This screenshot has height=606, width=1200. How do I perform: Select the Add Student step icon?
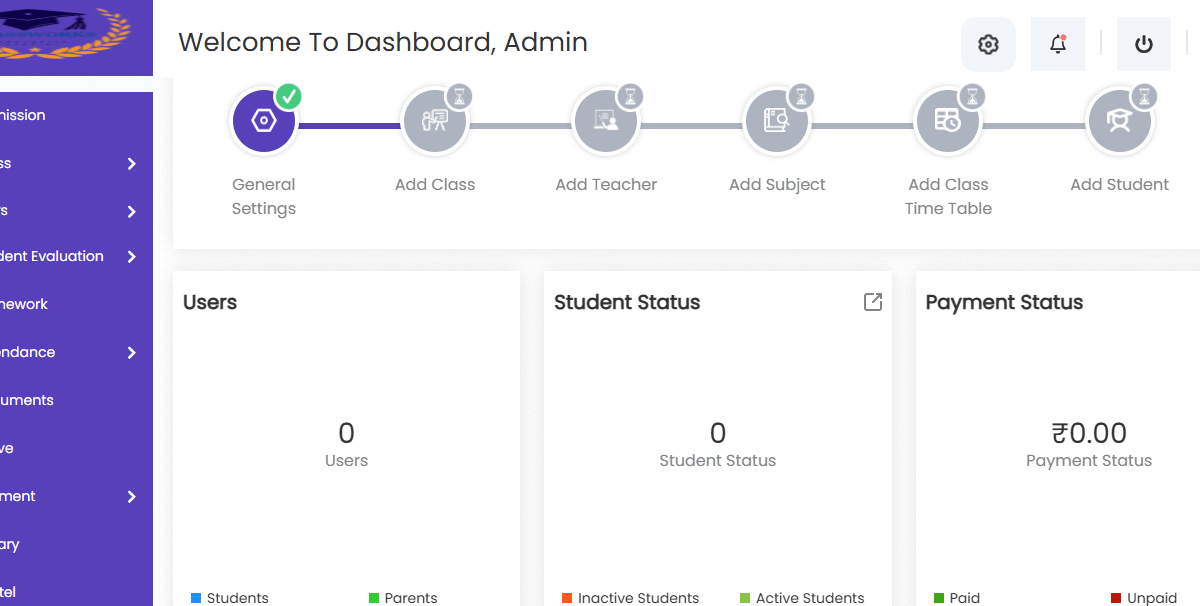click(1119, 121)
